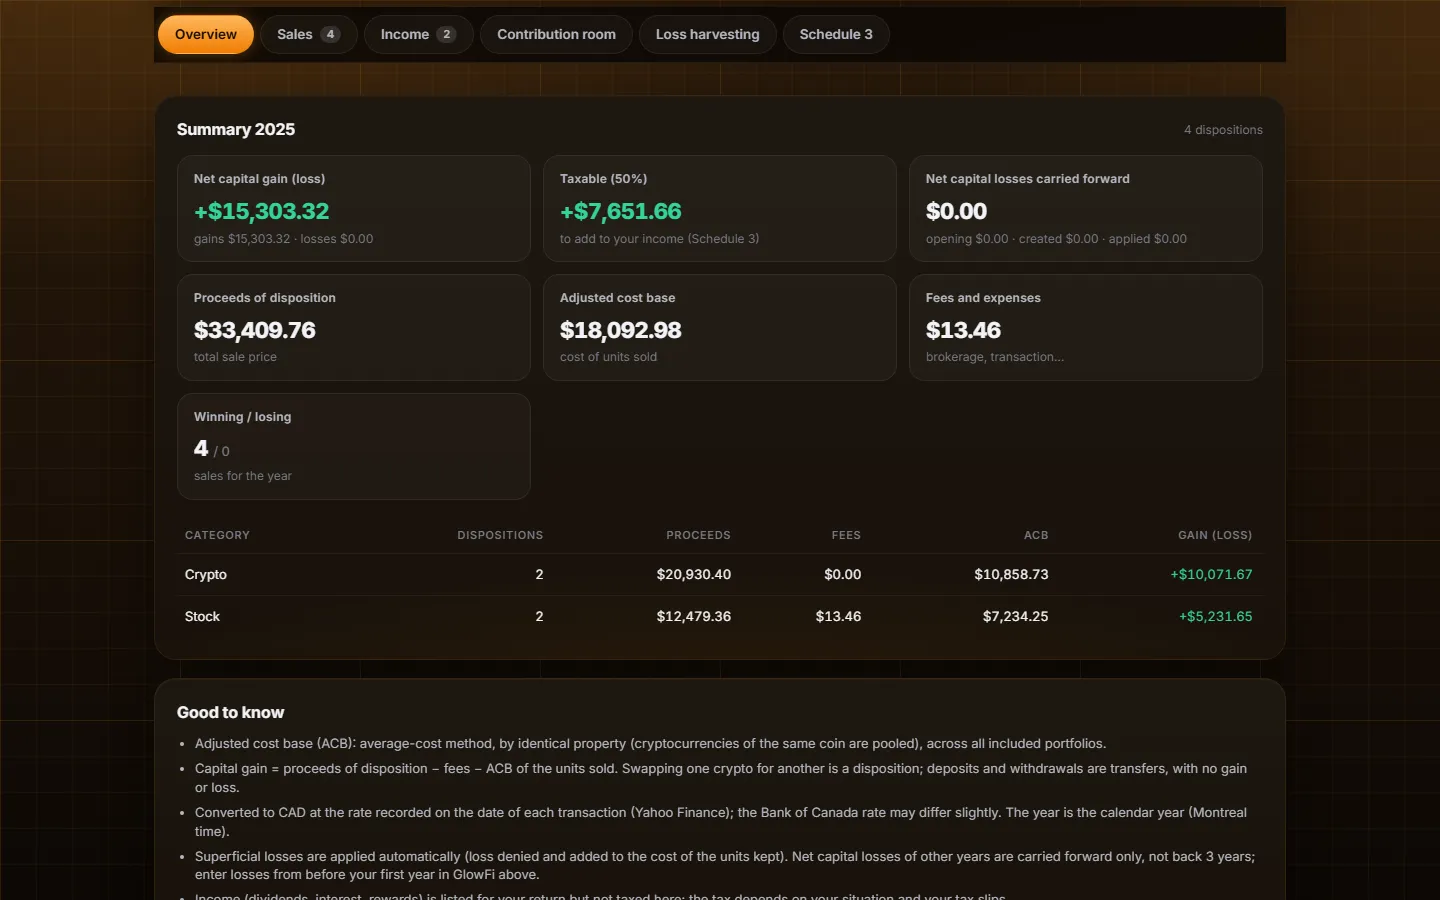This screenshot has width=1440, height=900.
Task: Click Stock gain value +$5,231.65
Action: [1215, 617]
